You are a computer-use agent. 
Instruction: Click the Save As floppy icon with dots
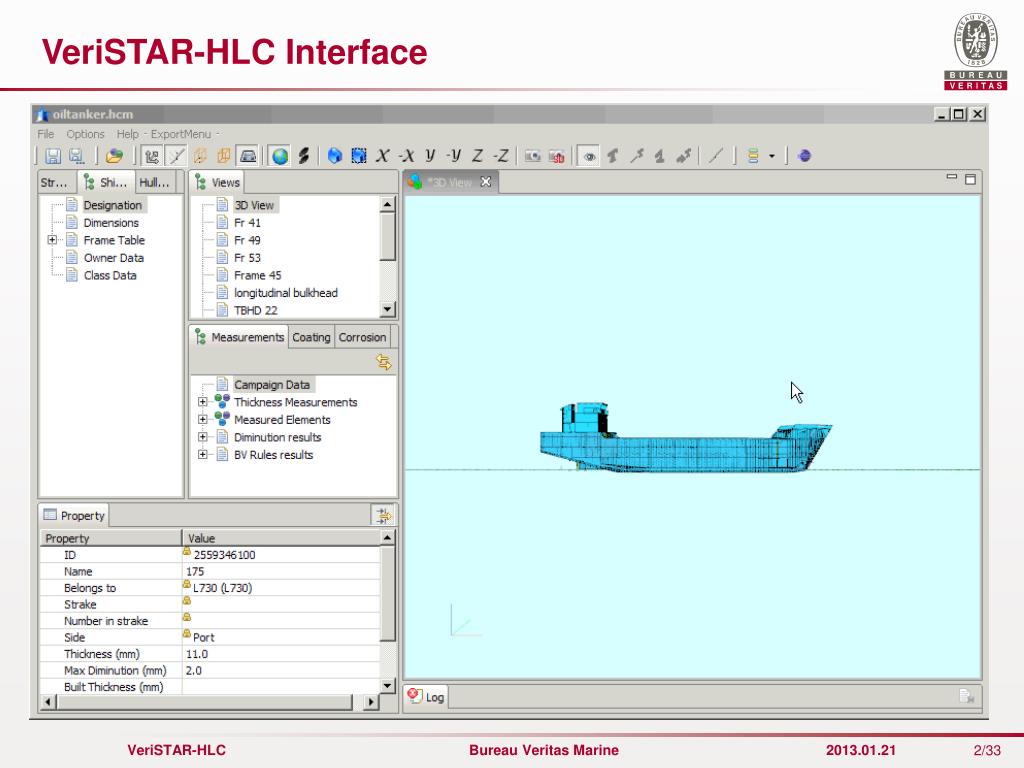[76, 156]
